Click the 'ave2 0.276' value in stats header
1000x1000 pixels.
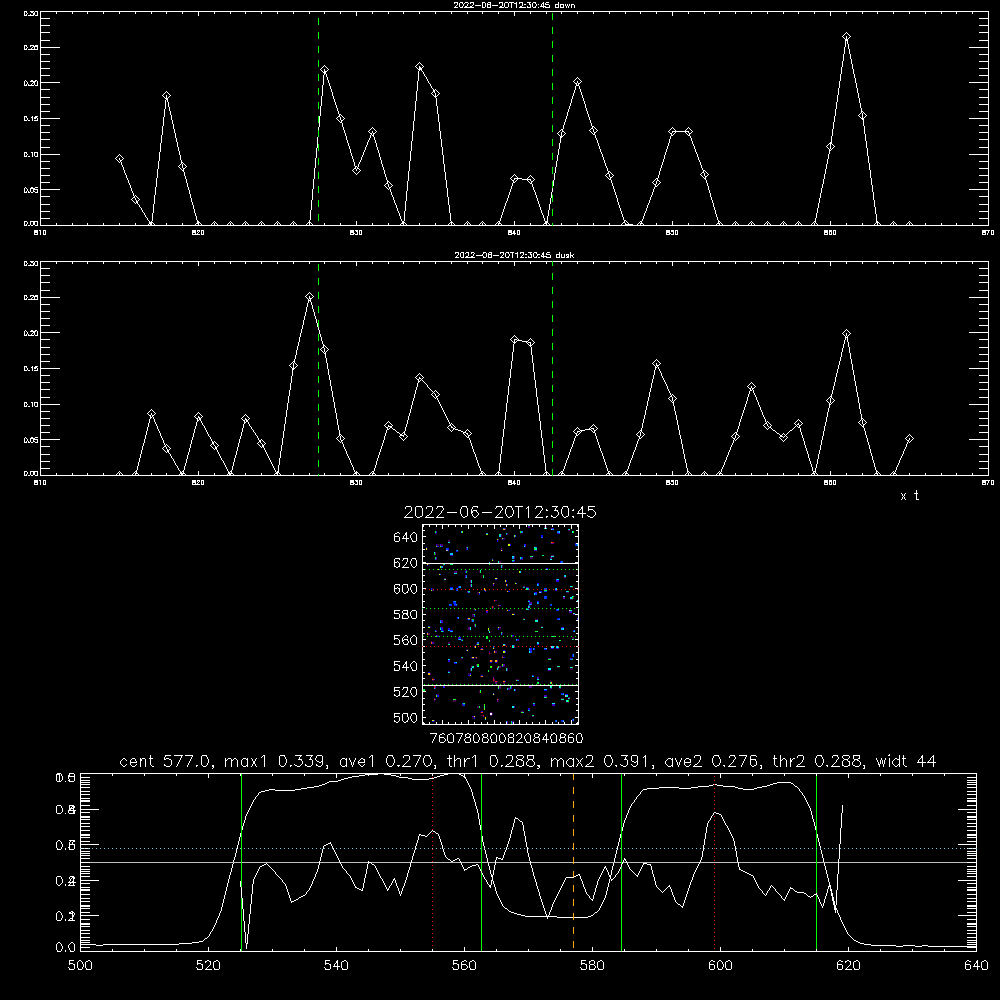714,761
